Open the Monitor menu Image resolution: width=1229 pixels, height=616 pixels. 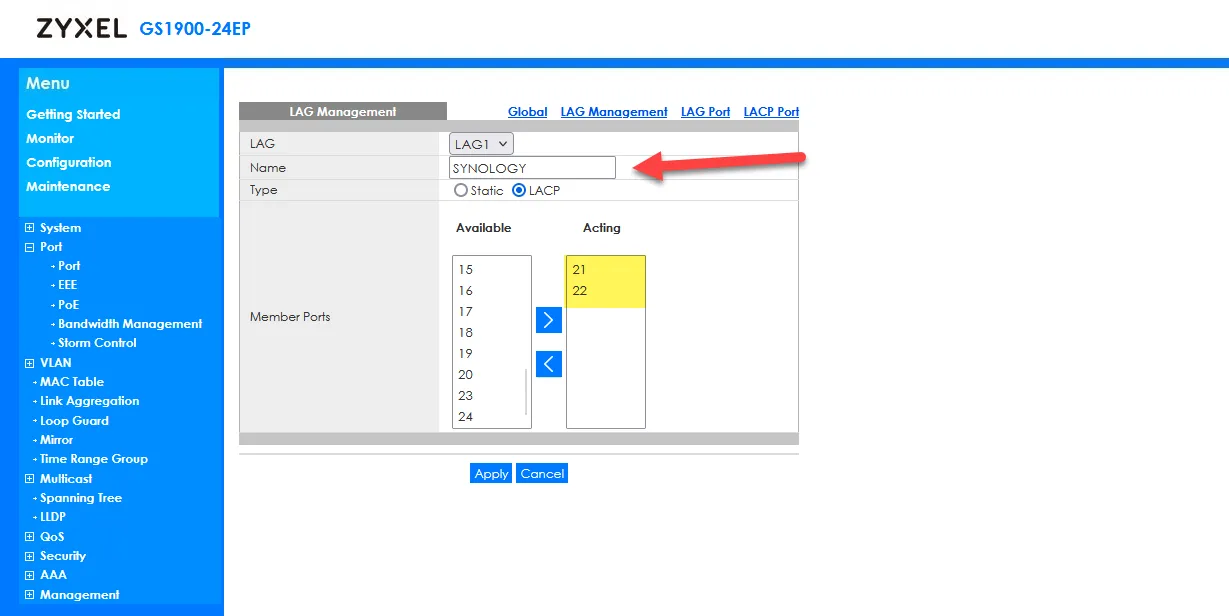pos(50,138)
